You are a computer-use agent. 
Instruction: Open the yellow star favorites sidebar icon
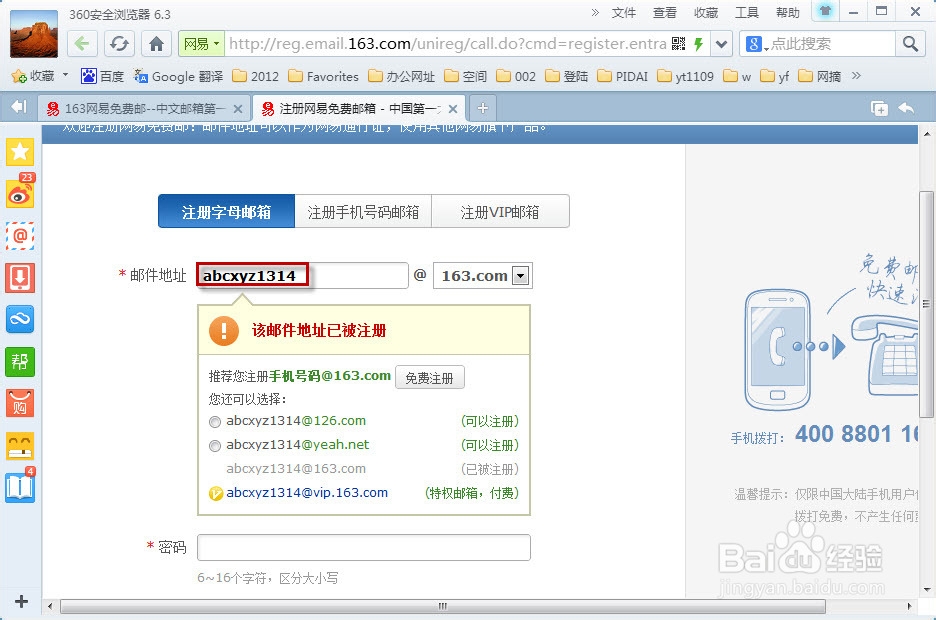(20, 152)
